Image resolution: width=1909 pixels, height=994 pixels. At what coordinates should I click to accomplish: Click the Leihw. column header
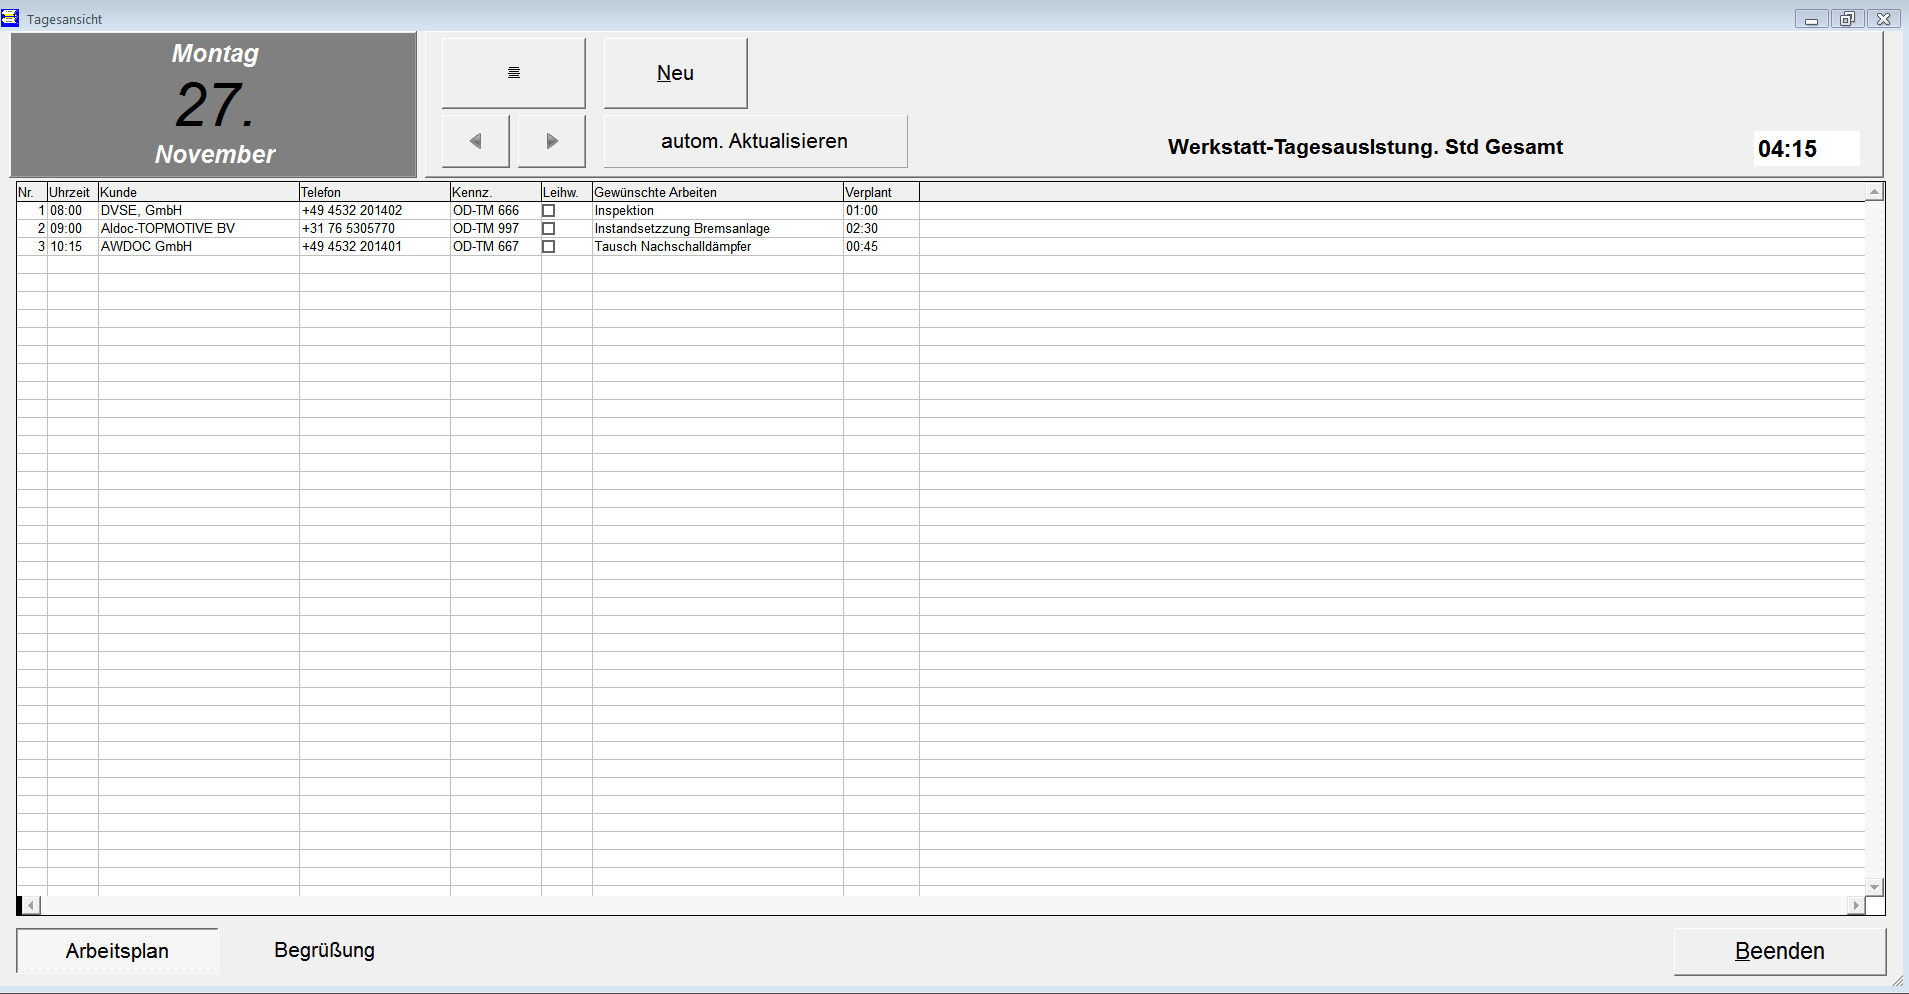pyautogui.click(x=567, y=192)
